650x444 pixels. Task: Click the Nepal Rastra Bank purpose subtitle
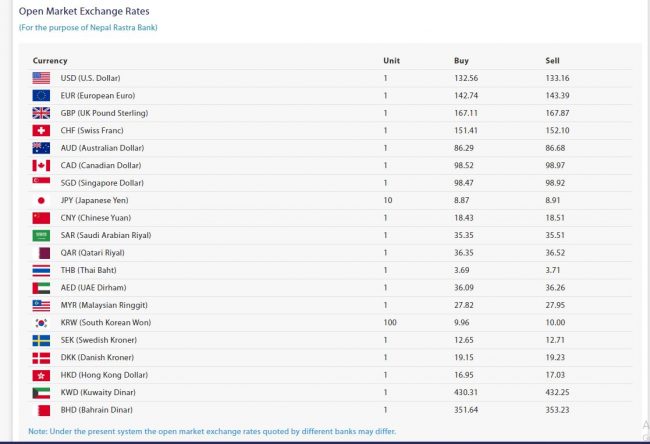pos(88,27)
